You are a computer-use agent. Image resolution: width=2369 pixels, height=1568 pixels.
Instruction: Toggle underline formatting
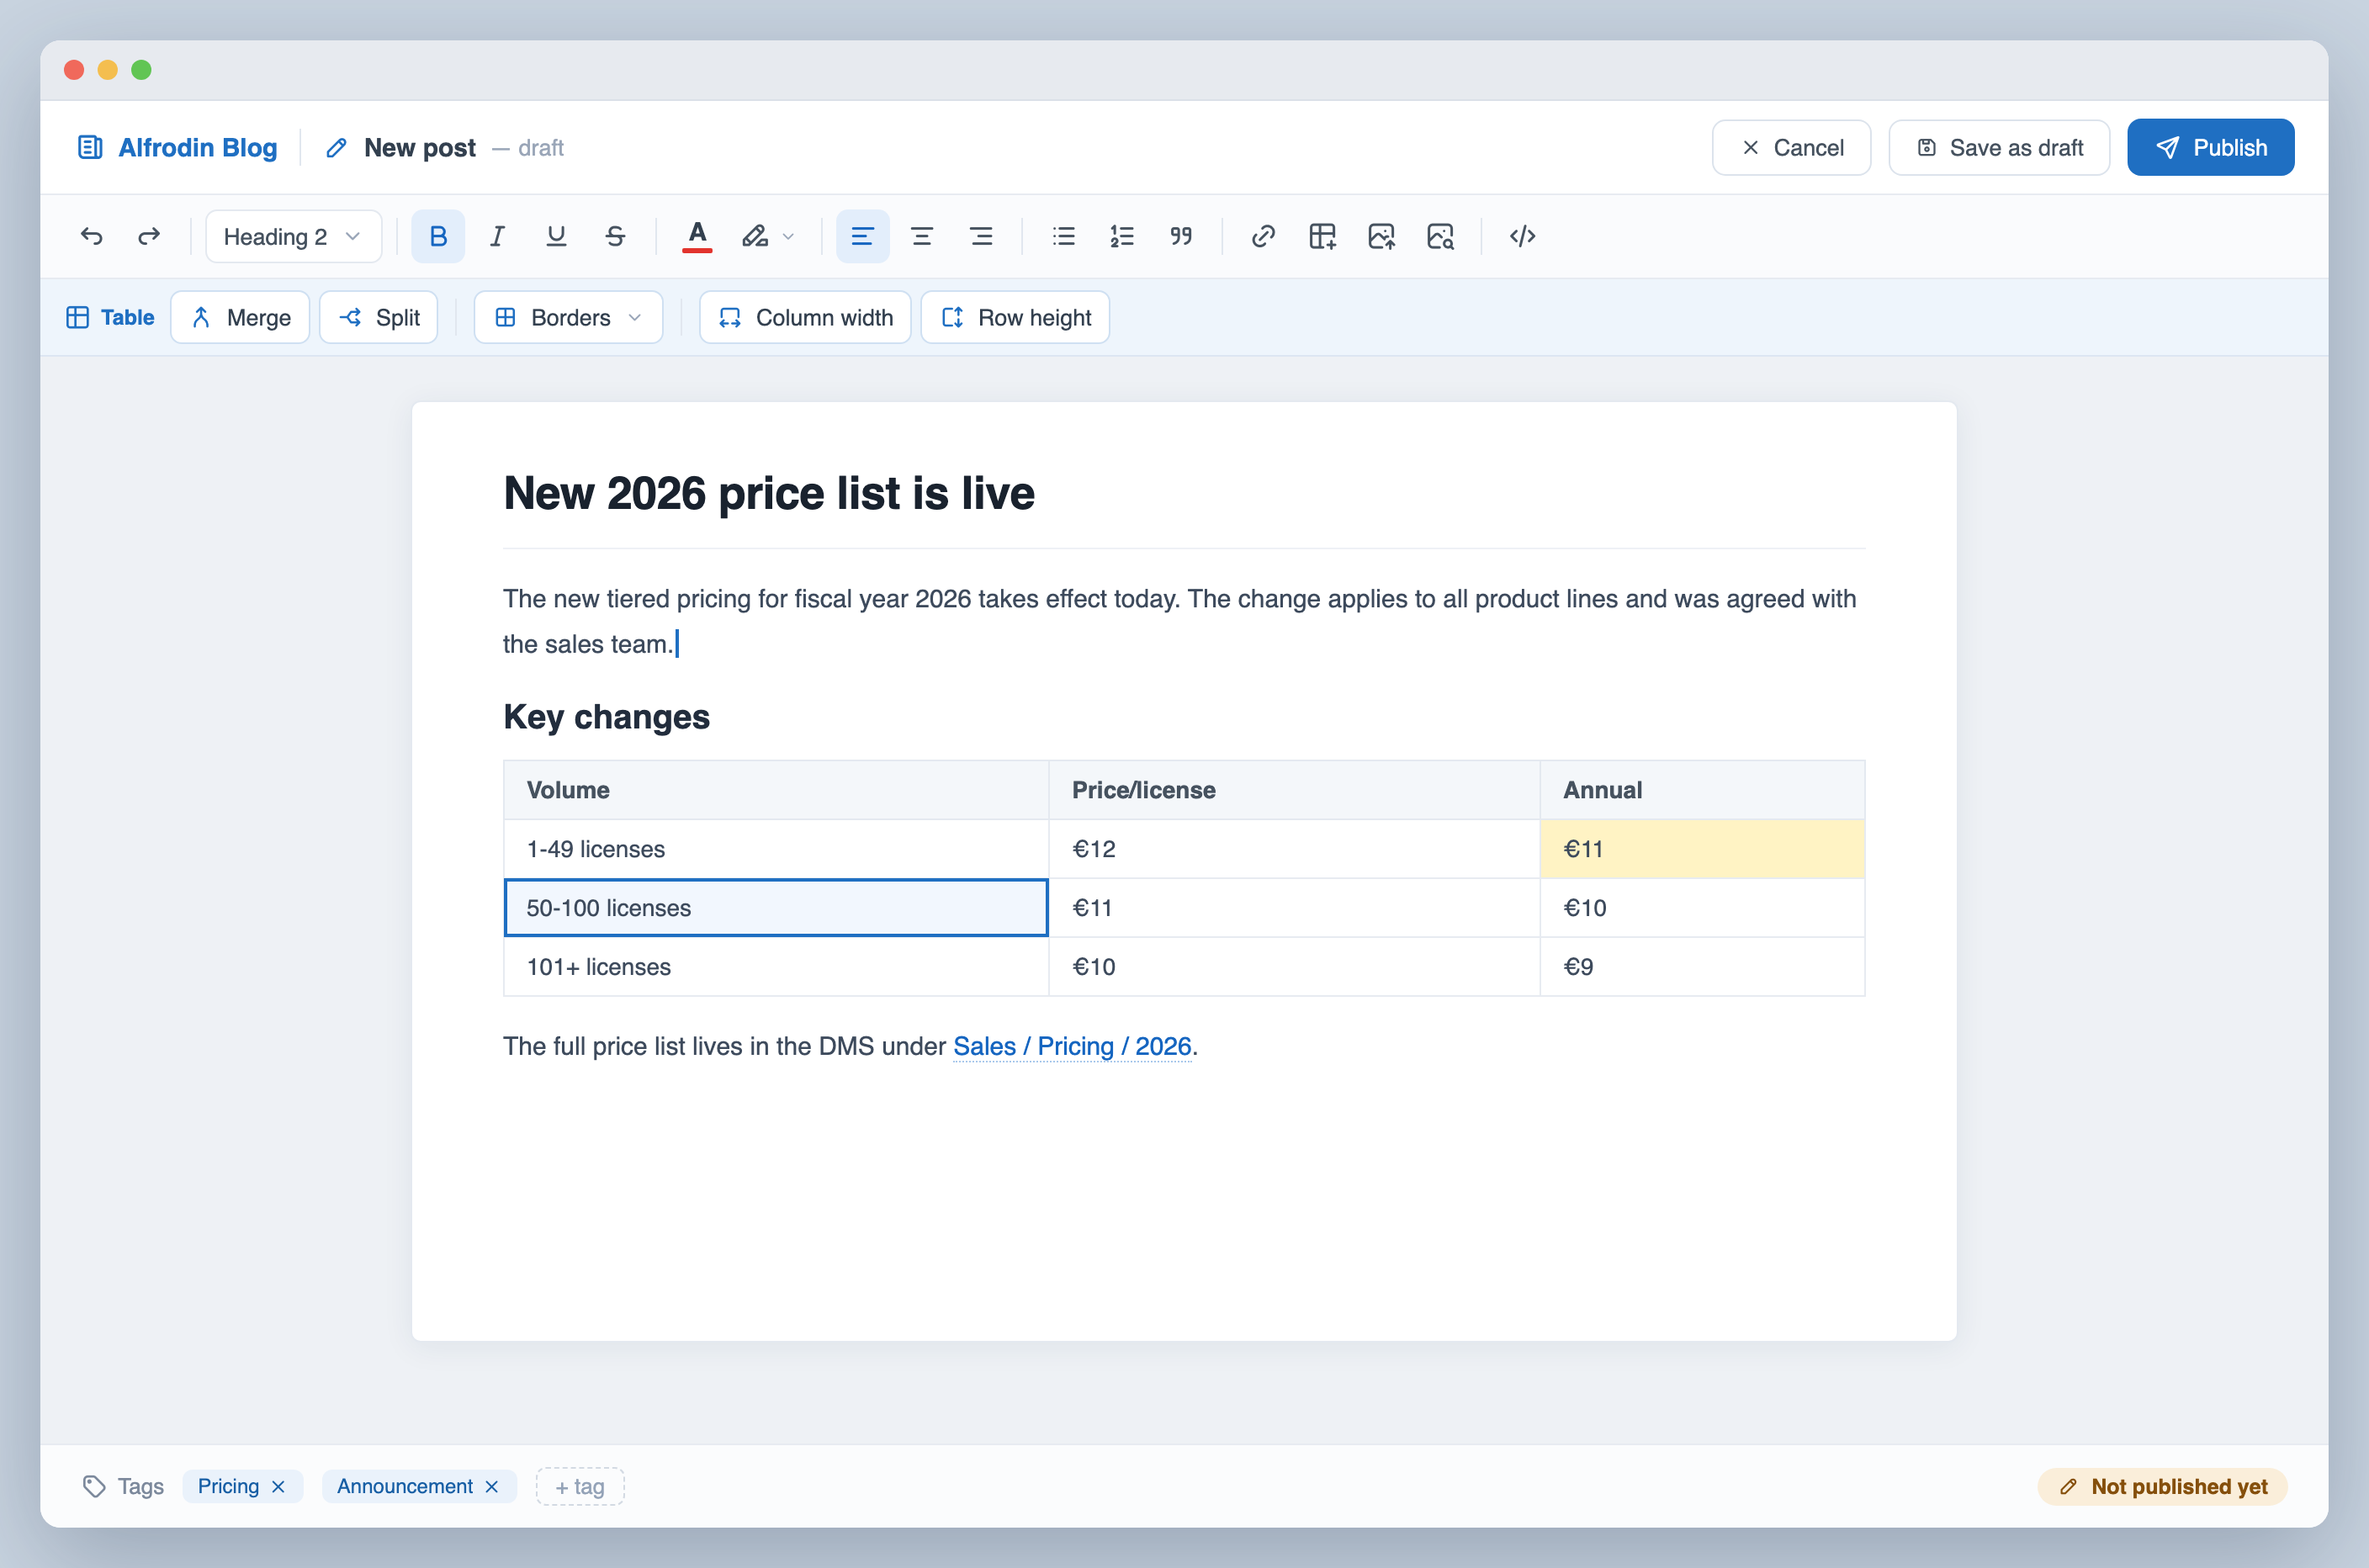click(x=556, y=236)
